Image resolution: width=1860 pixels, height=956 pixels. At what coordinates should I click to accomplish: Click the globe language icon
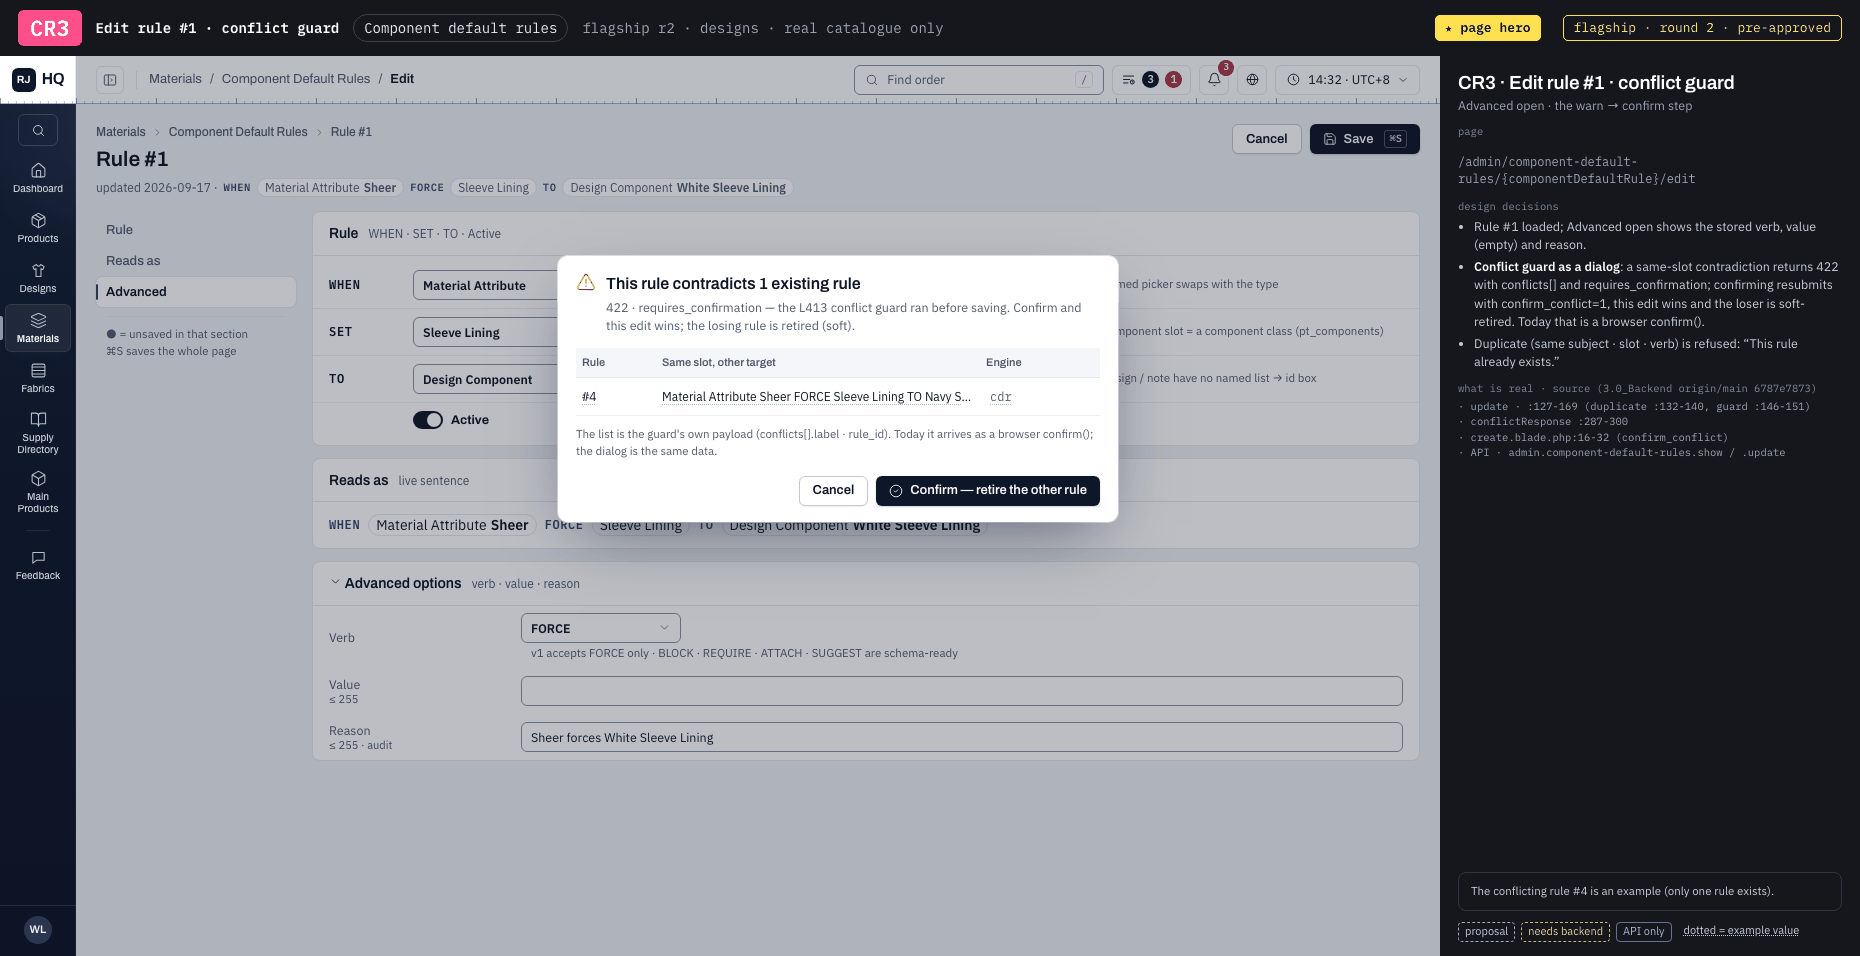click(x=1252, y=80)
